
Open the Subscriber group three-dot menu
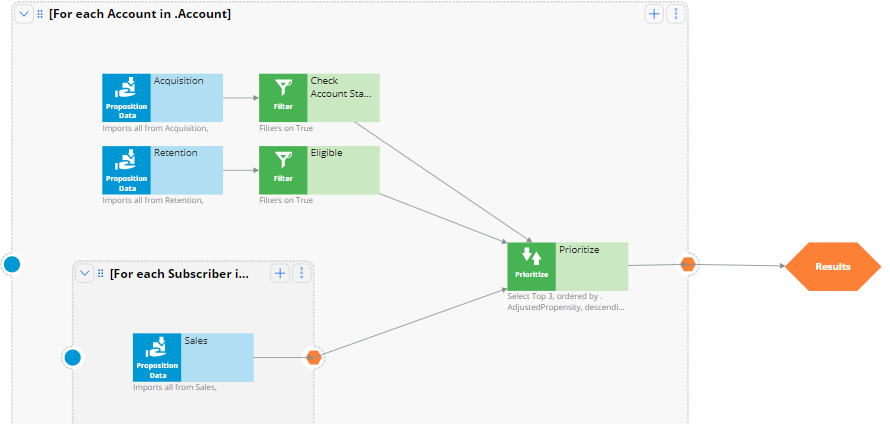[x=301, y=273]
